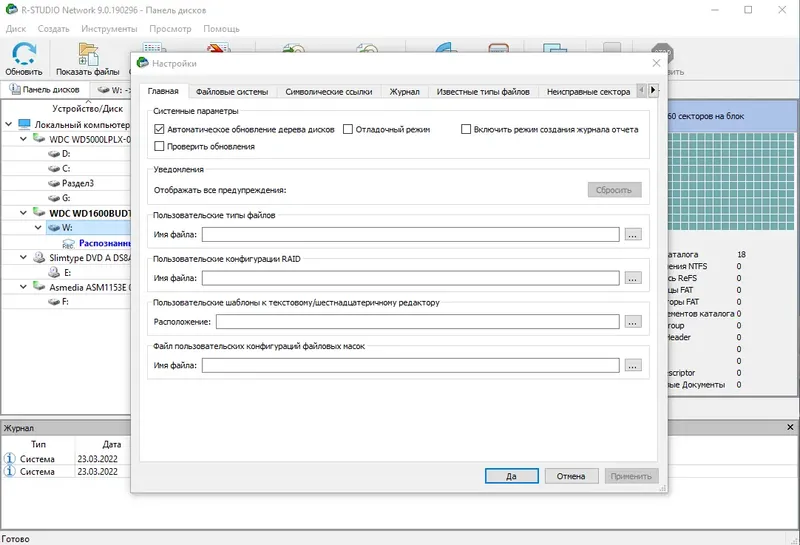Screen dimensions: 800x545
Task: Open the Диск menu
Action: [x=16, y=29]
